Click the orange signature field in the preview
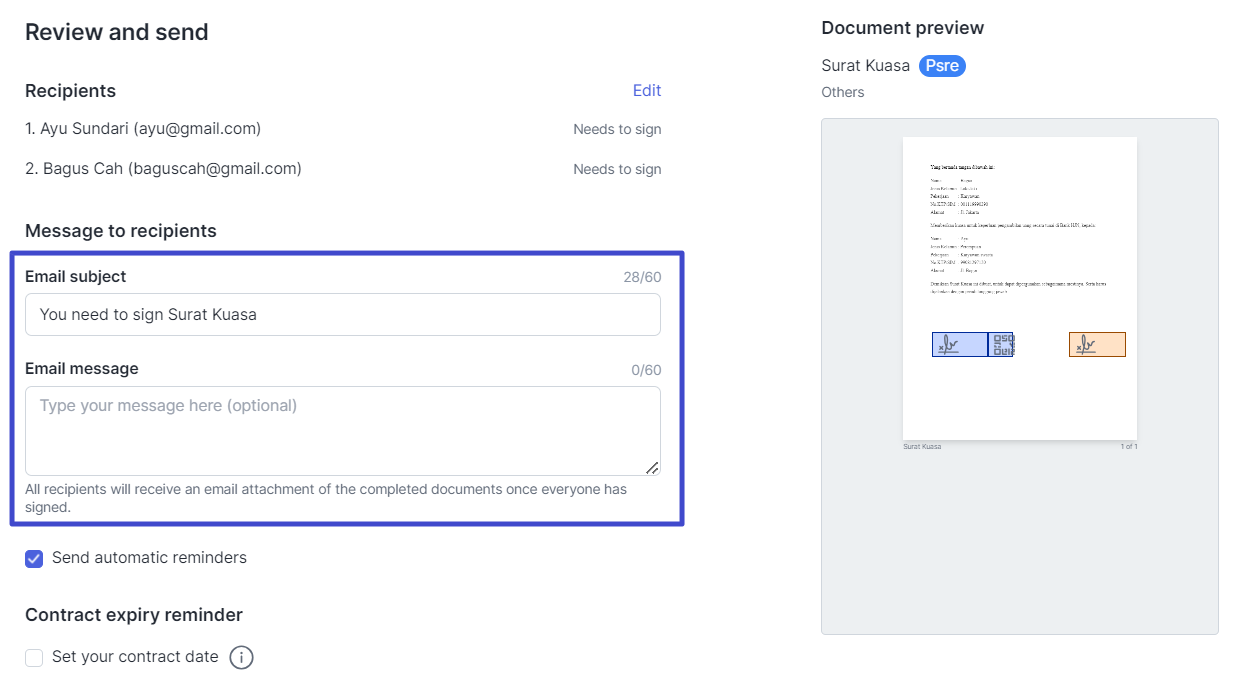1238x686 pixels. coord(1097,343)
